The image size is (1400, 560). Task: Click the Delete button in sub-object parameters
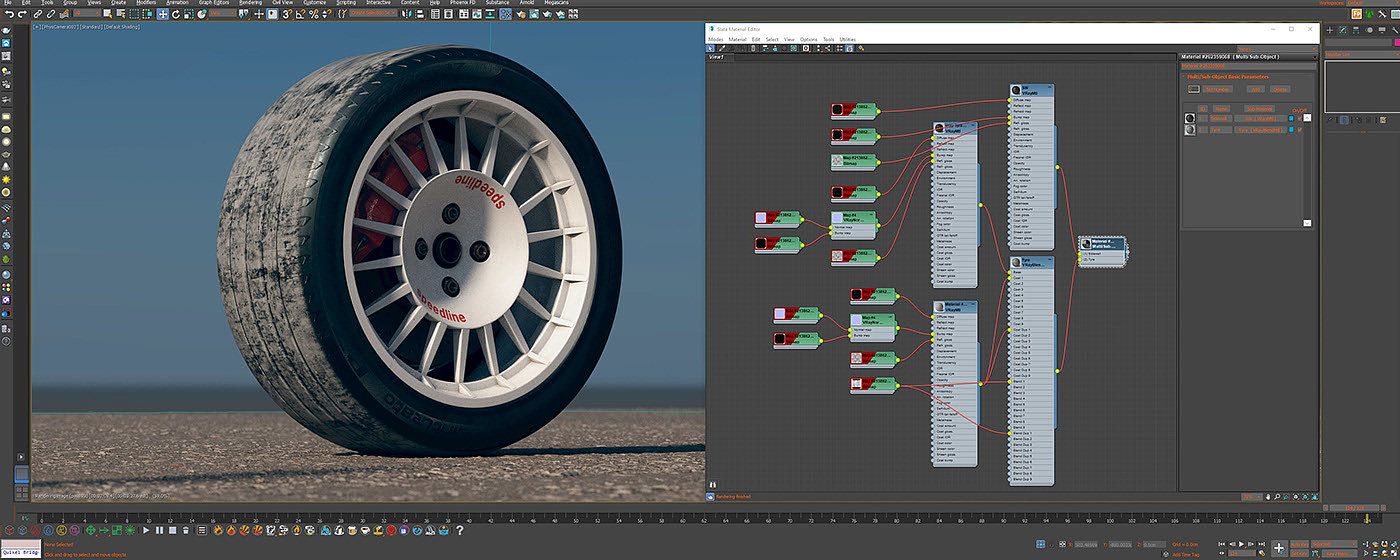(x=1279, y=89)
